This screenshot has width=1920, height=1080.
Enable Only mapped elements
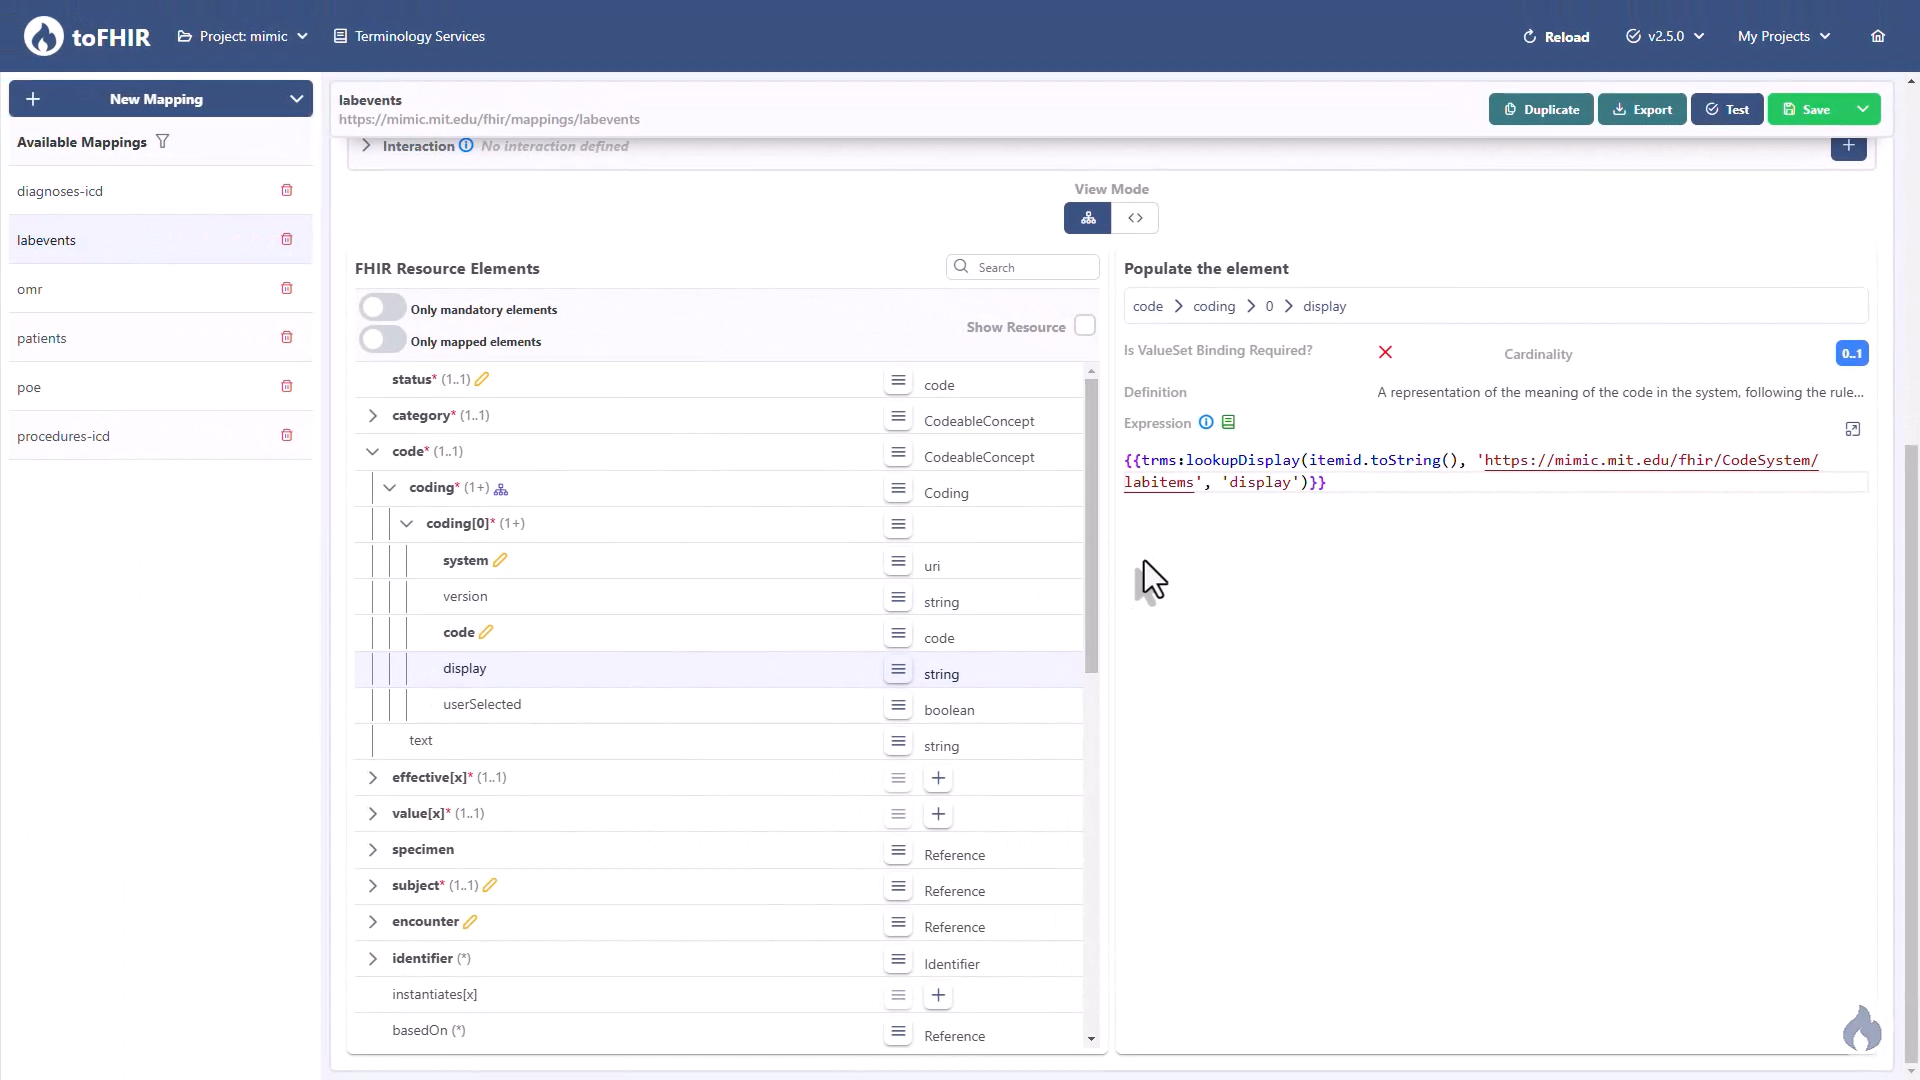pyautogui.click(x=381, y=339)
